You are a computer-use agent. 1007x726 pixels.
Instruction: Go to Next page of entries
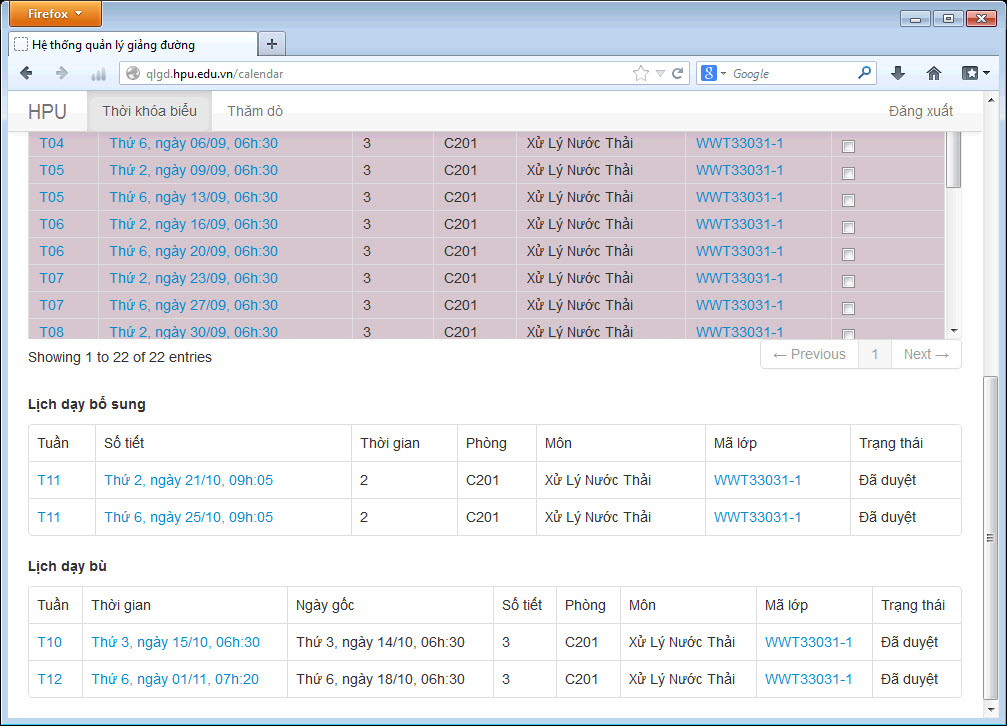pyautogui.click(x=925, y=354)
